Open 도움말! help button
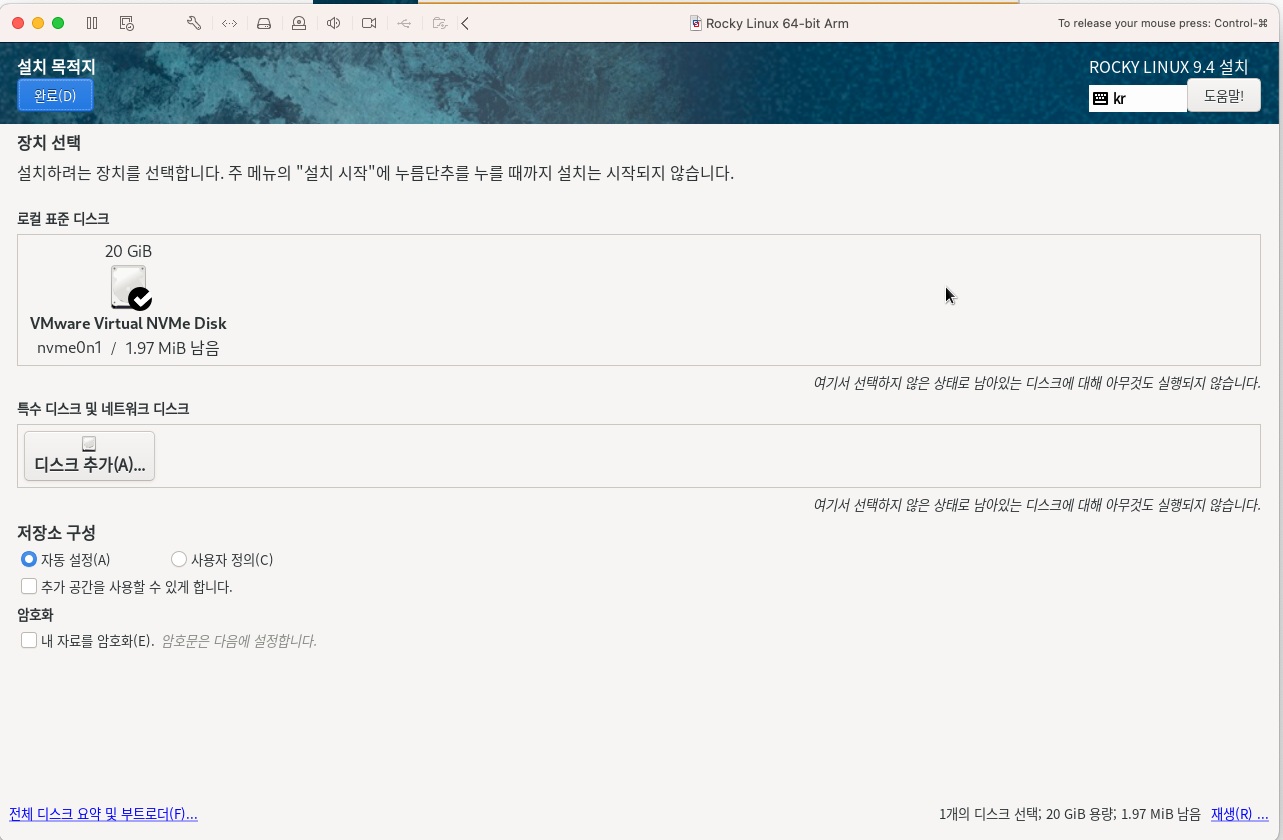Image resolution: width=1283 pixels, height=840 pixels. 1224,95
